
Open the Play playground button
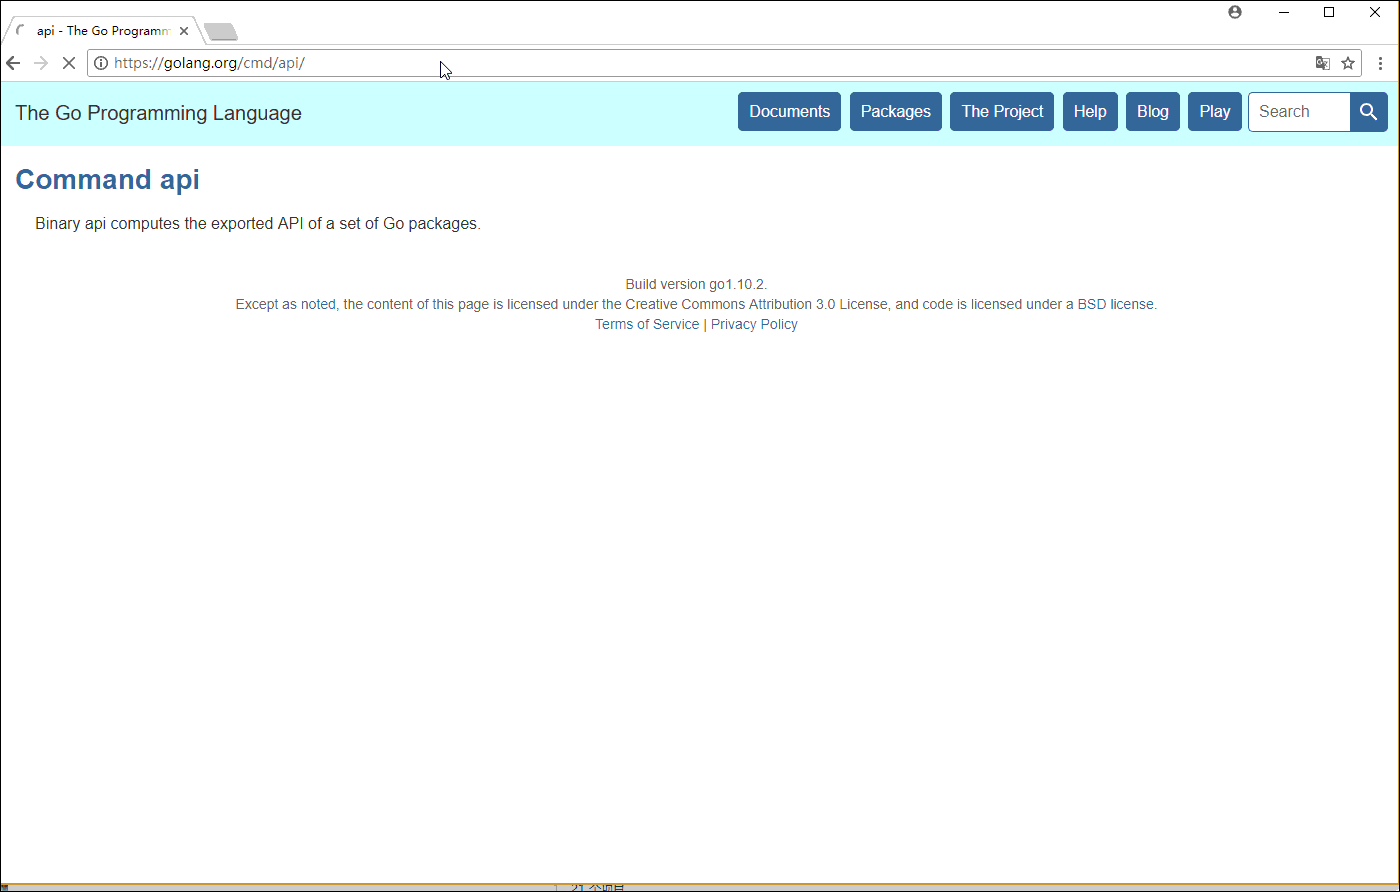(x=1215, y=112)
